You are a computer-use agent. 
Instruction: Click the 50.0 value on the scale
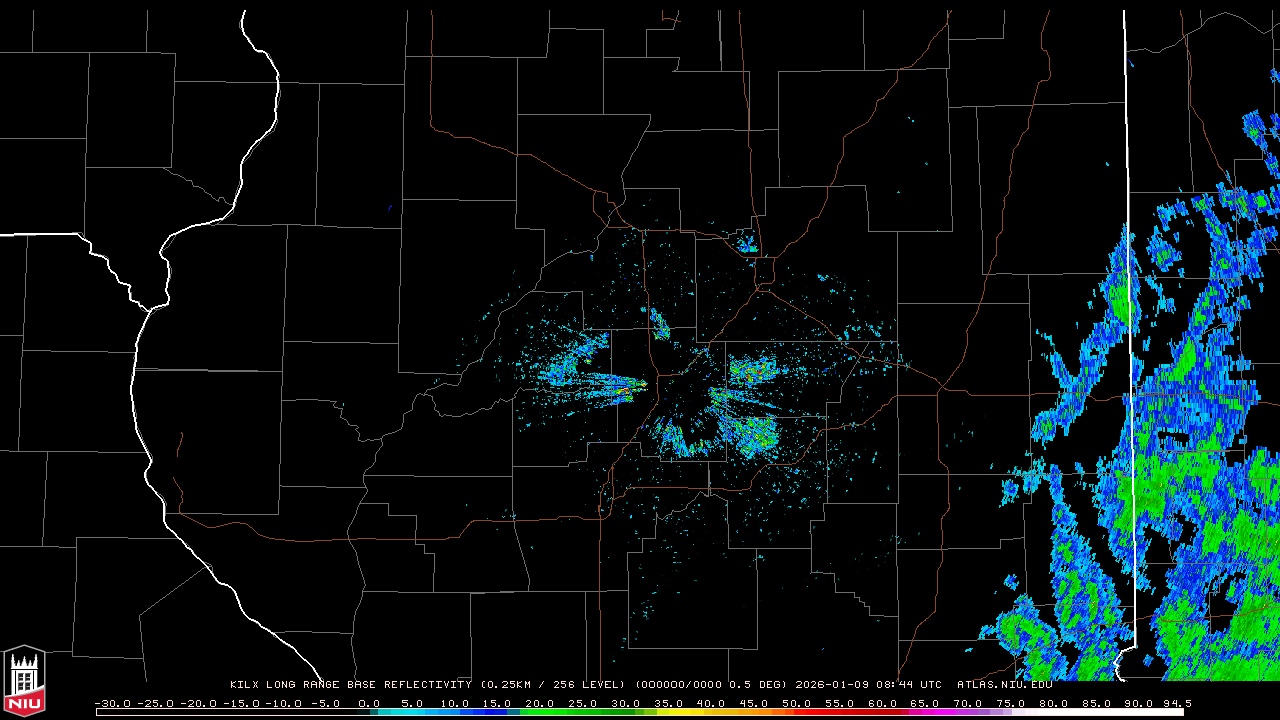click(797, 703)
